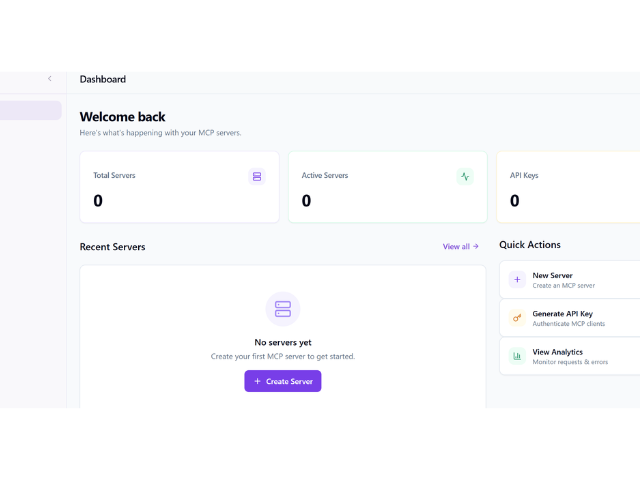
Task: Open the Active Servers stat card
Action: pyautogui.click(x=387, y=188)
